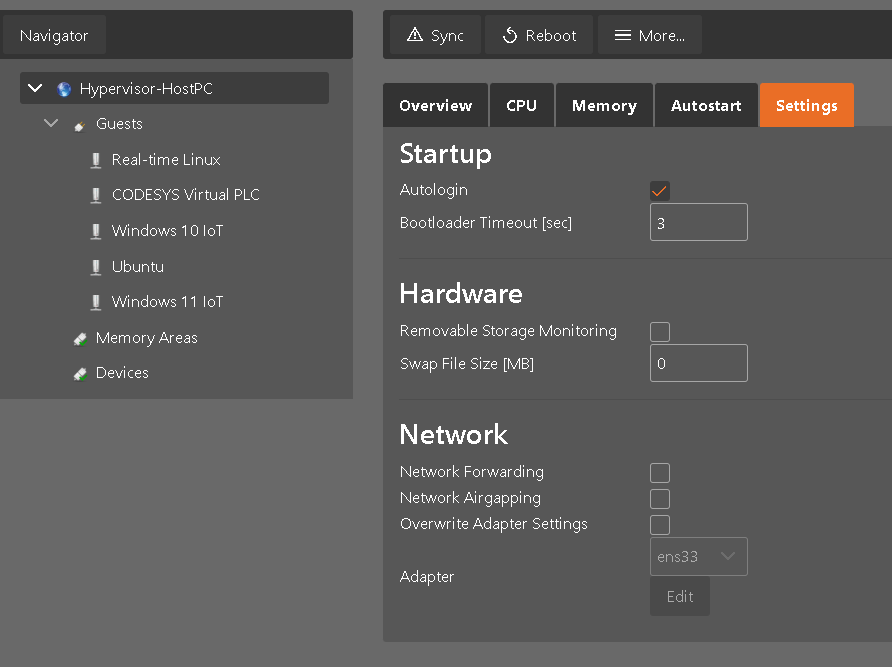
Task: Select the Real-time Linux guest icon
Action: pyautogui.click(x=96, y=159)
